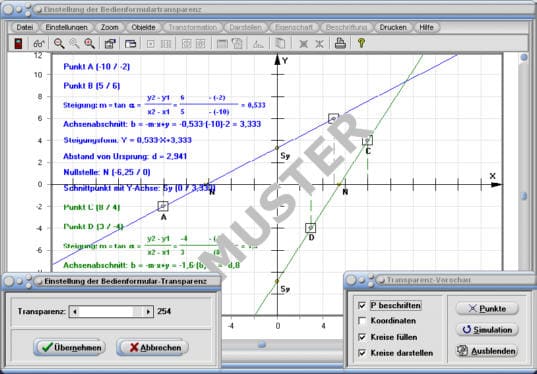Select point B marker on blue line
The width and height of the screenshot is (537, 374).
tap(334, 119)
